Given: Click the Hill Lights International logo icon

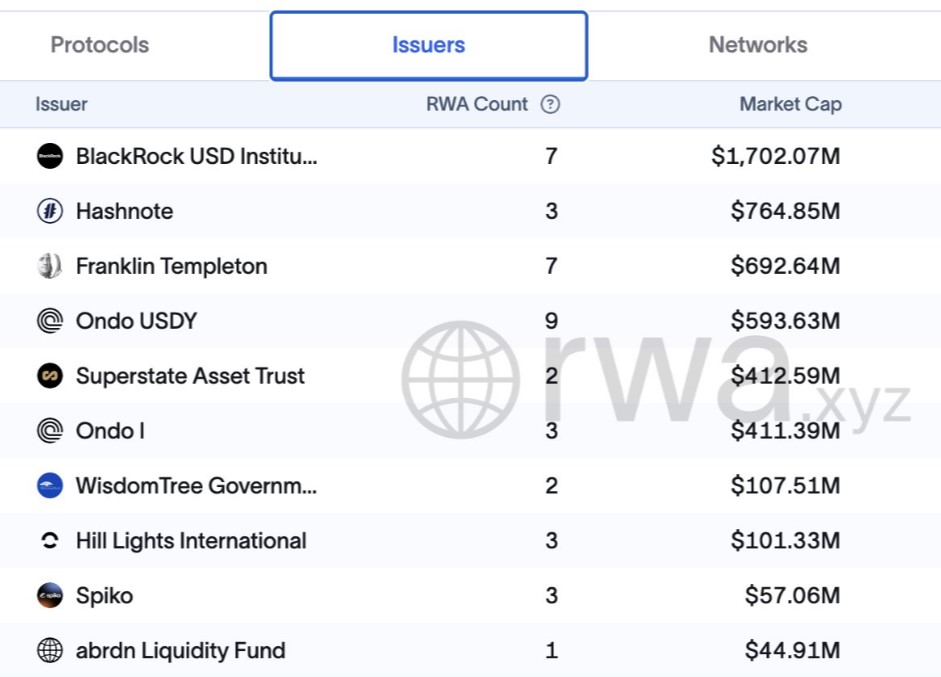Looking at the screenshot, I should tap(50, 541).
